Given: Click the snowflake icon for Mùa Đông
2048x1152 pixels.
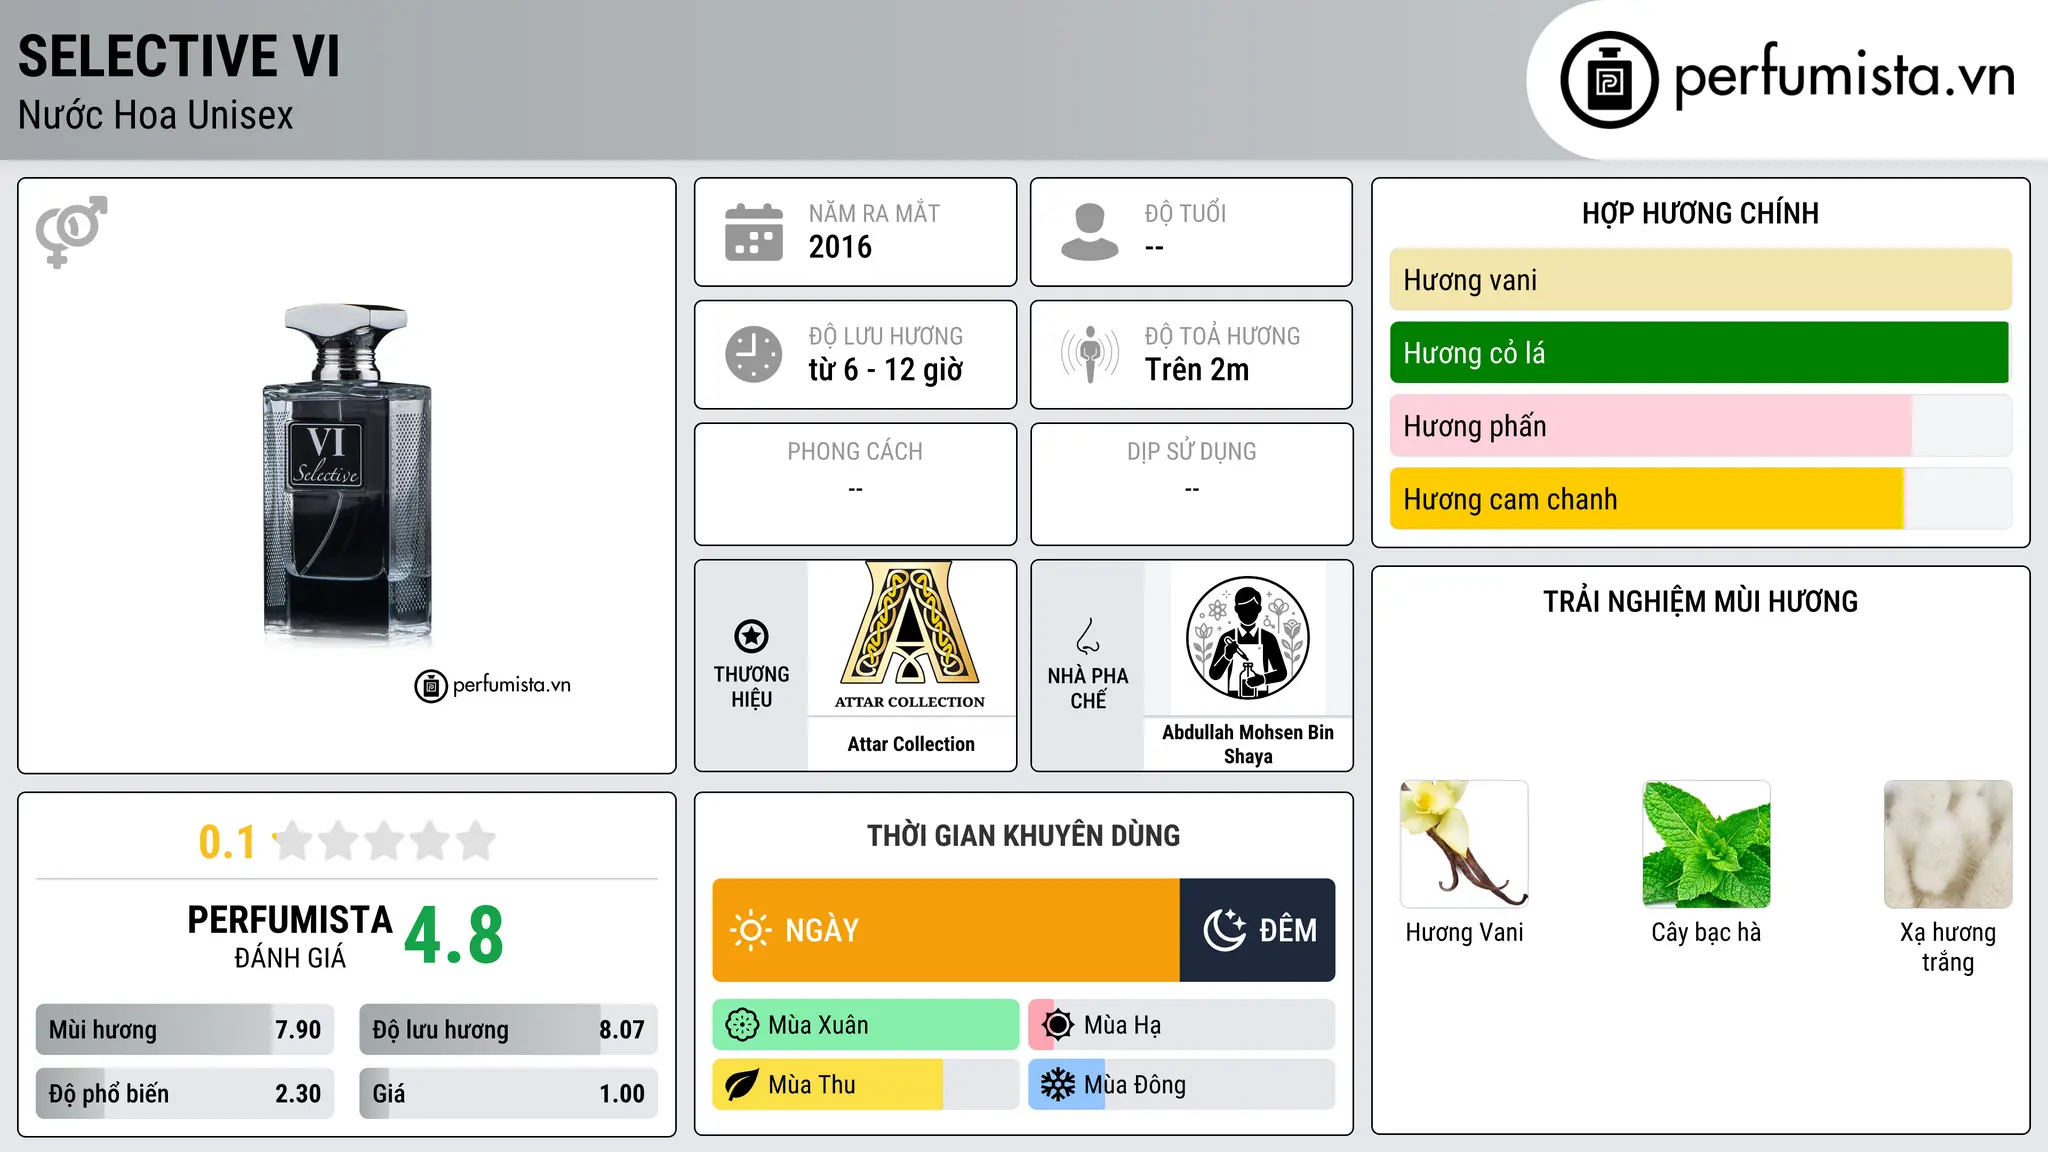Looking at the screenshot, I should [x=1058, y=1085].
